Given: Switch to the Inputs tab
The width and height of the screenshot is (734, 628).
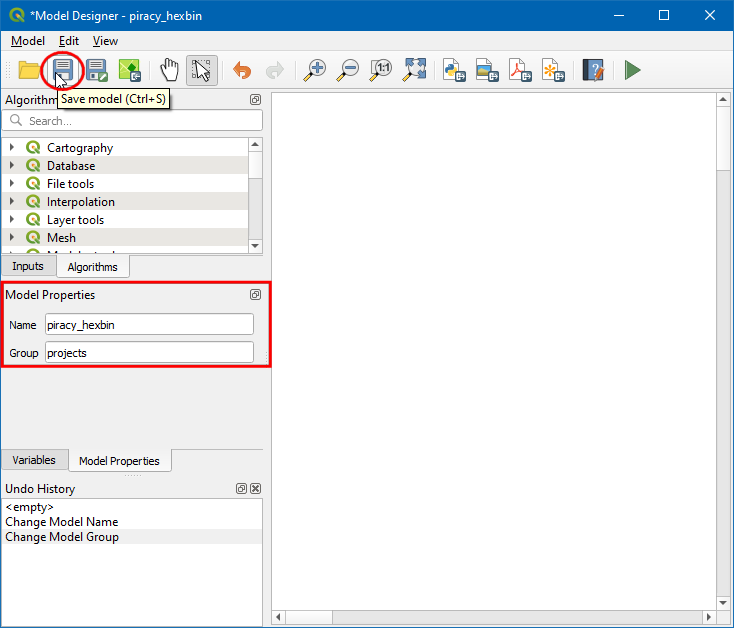Looking at the screenshot, I should [28, 266].
